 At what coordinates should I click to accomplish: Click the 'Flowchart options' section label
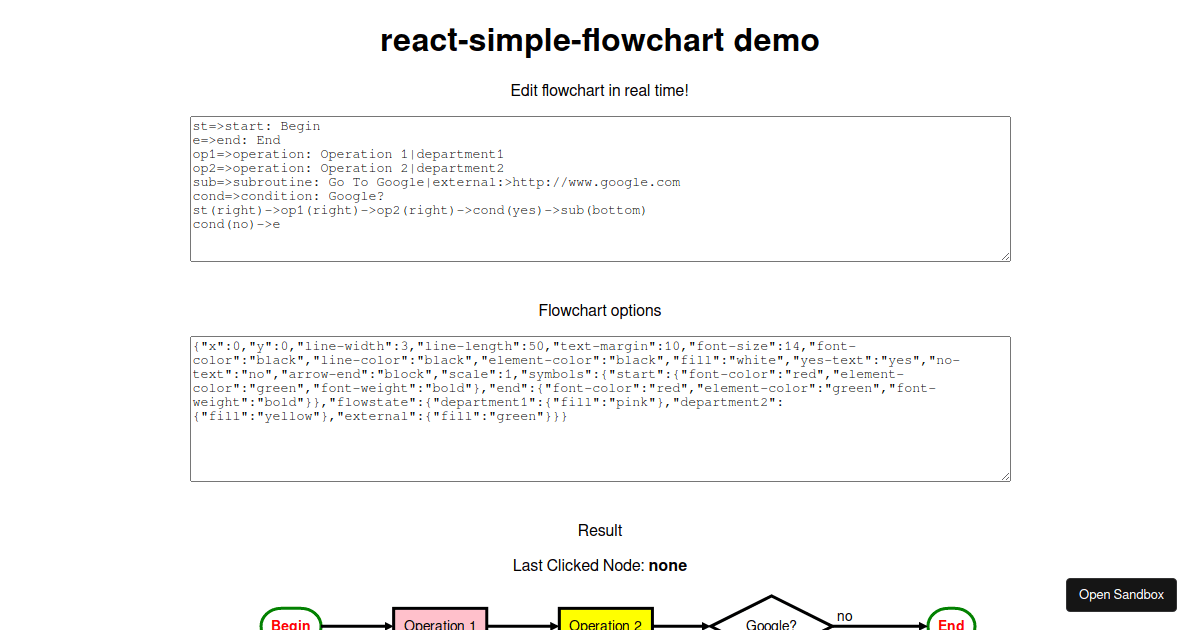[600, 310]
